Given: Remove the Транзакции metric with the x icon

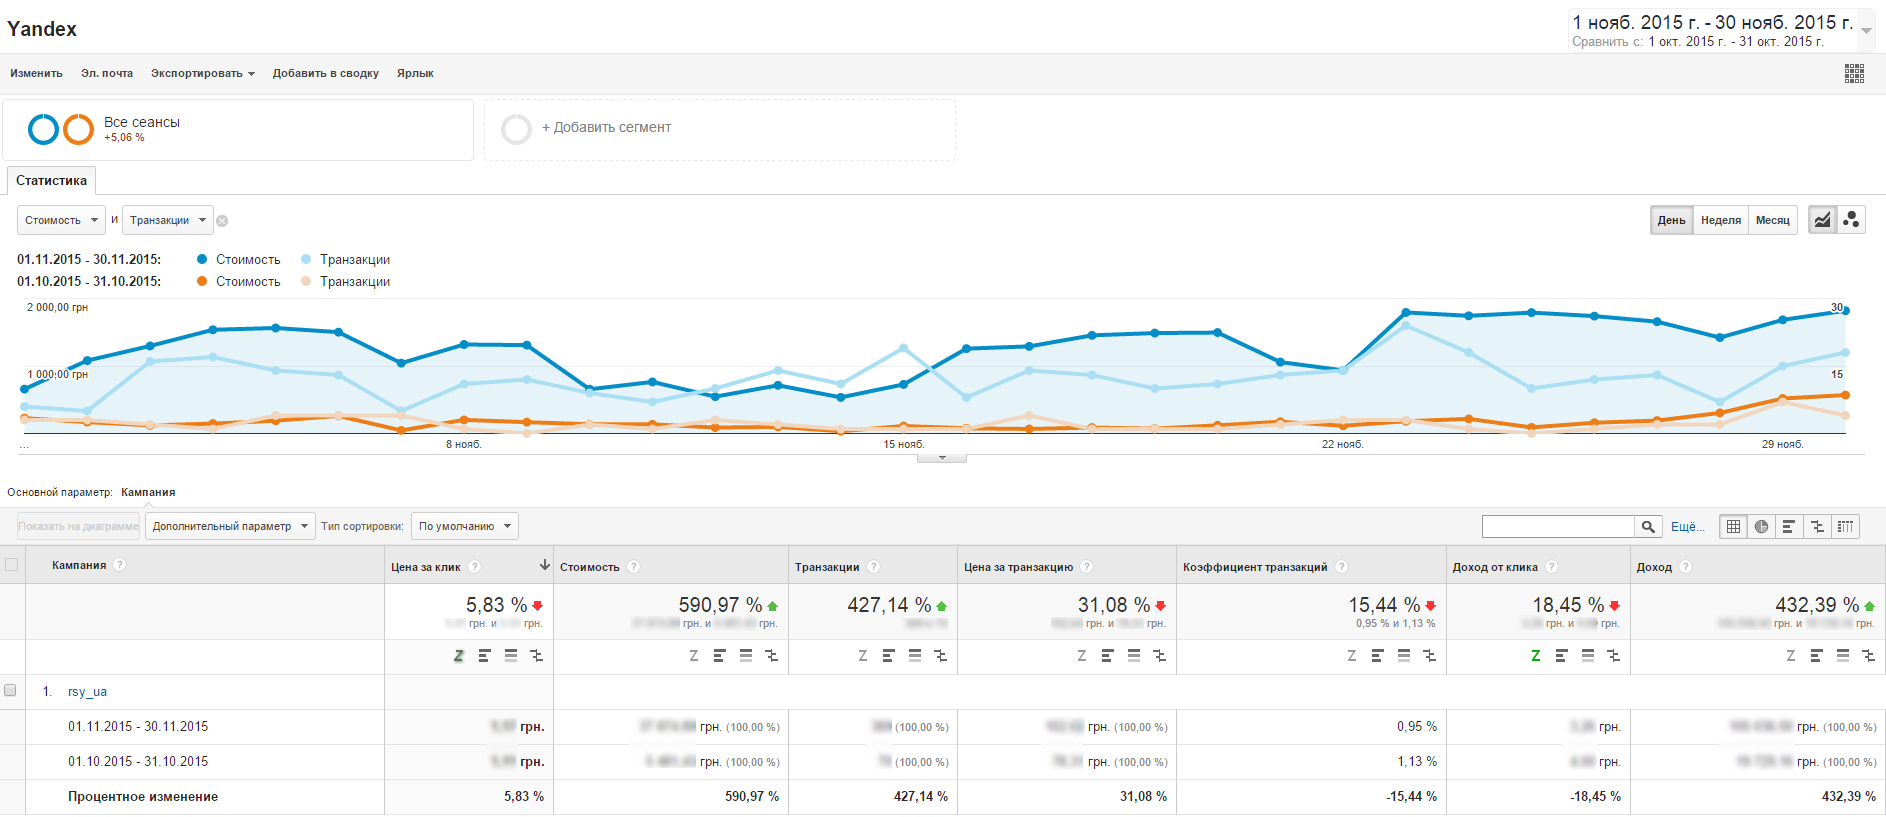Looking at the screenshot, I should click(222, 221).
